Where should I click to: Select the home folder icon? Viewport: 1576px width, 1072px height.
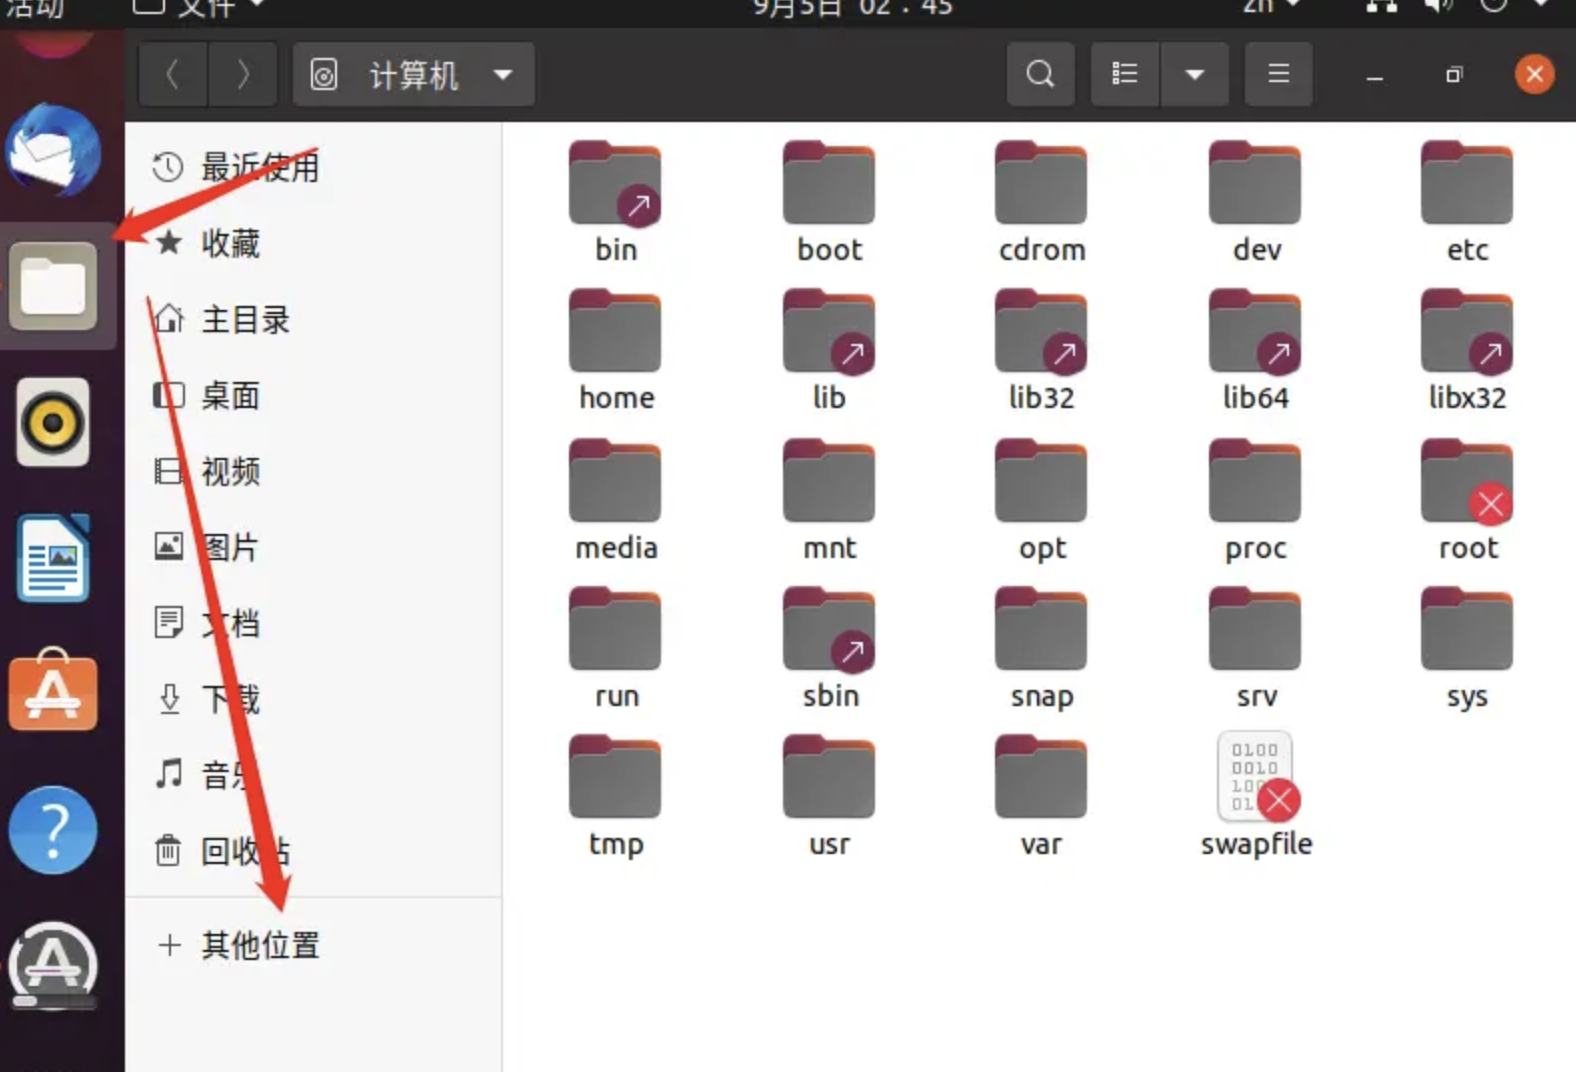615,333
